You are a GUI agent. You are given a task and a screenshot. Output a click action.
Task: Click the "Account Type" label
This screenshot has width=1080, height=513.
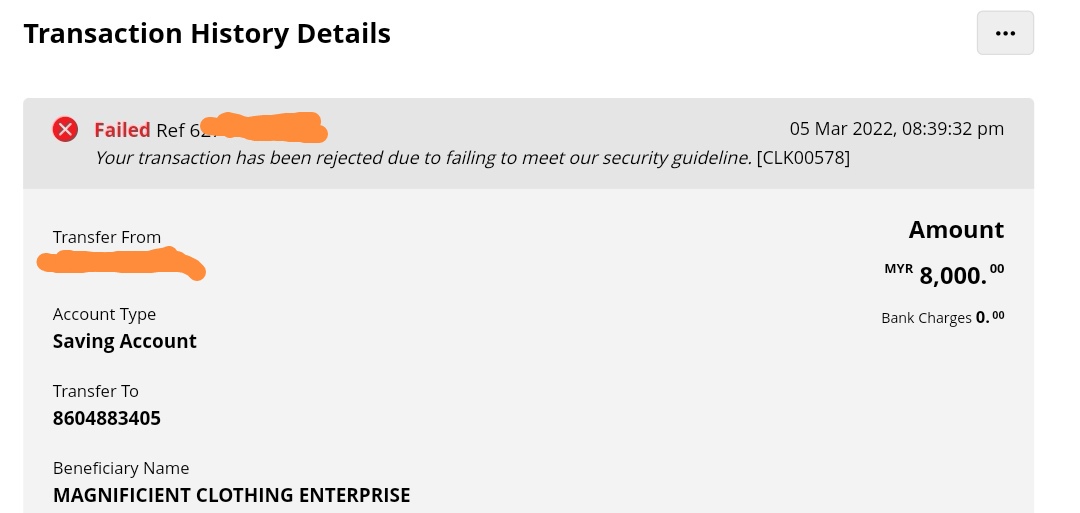click(x=104, y=314)
